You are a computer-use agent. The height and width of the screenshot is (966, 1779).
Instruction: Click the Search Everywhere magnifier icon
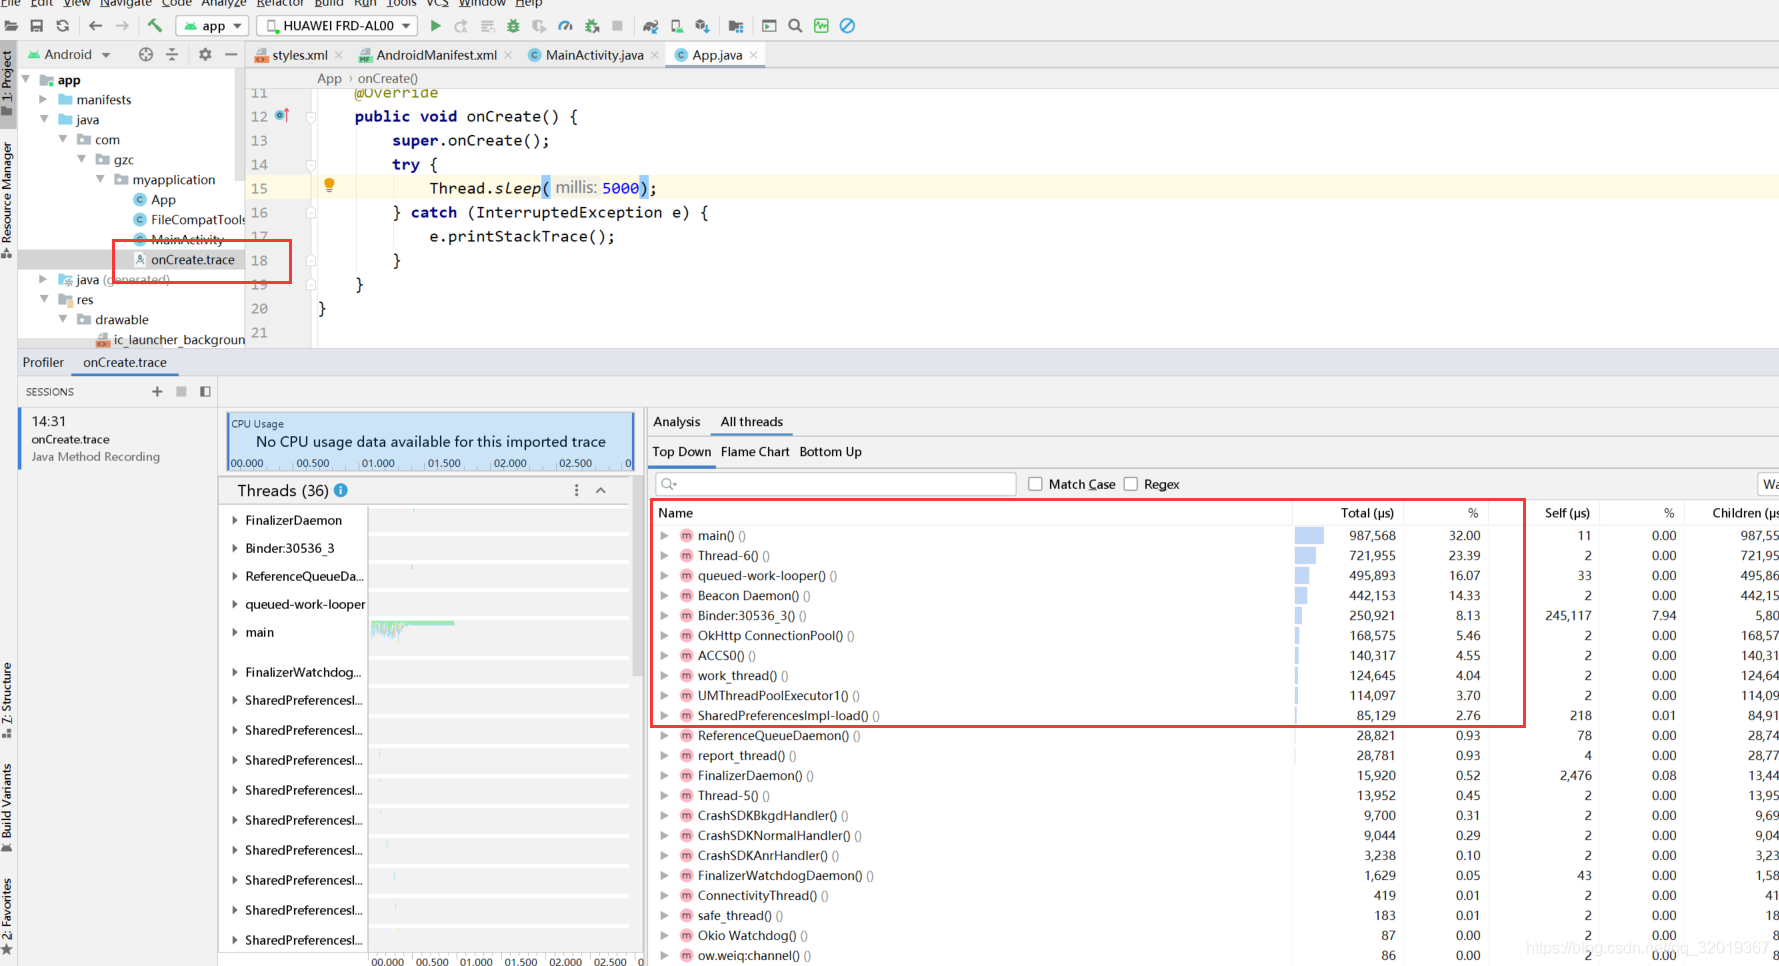795,26
